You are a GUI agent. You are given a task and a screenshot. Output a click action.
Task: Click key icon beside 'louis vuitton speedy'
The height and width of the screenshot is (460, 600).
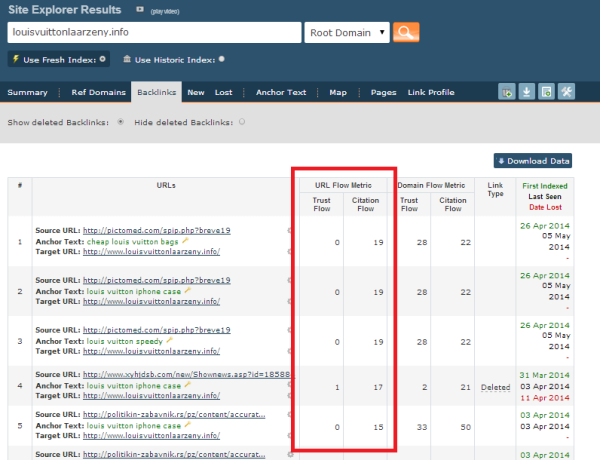170,340
